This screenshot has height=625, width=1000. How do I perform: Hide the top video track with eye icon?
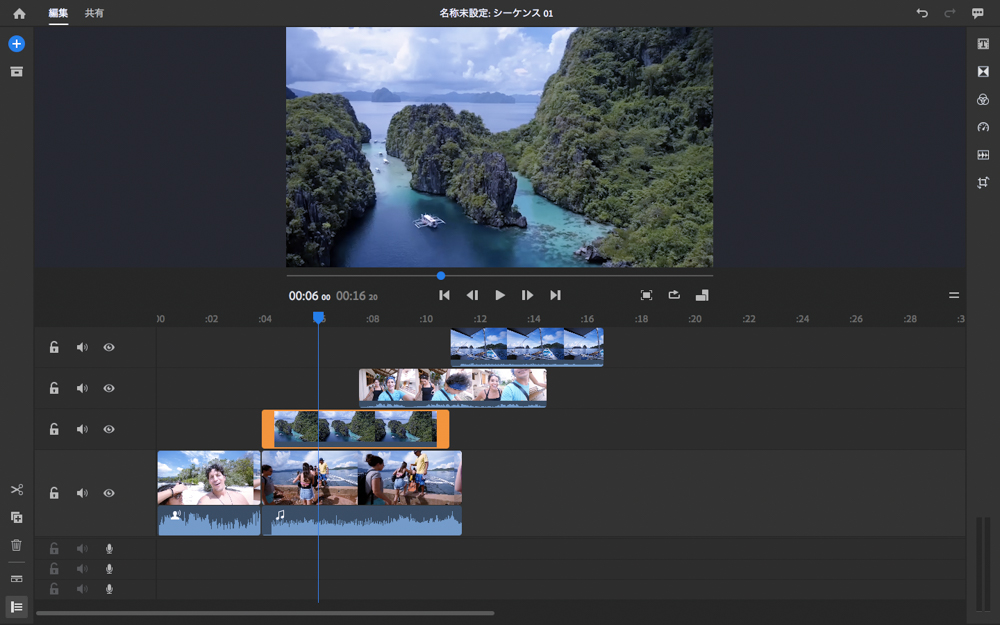click(x=109, y=348)
